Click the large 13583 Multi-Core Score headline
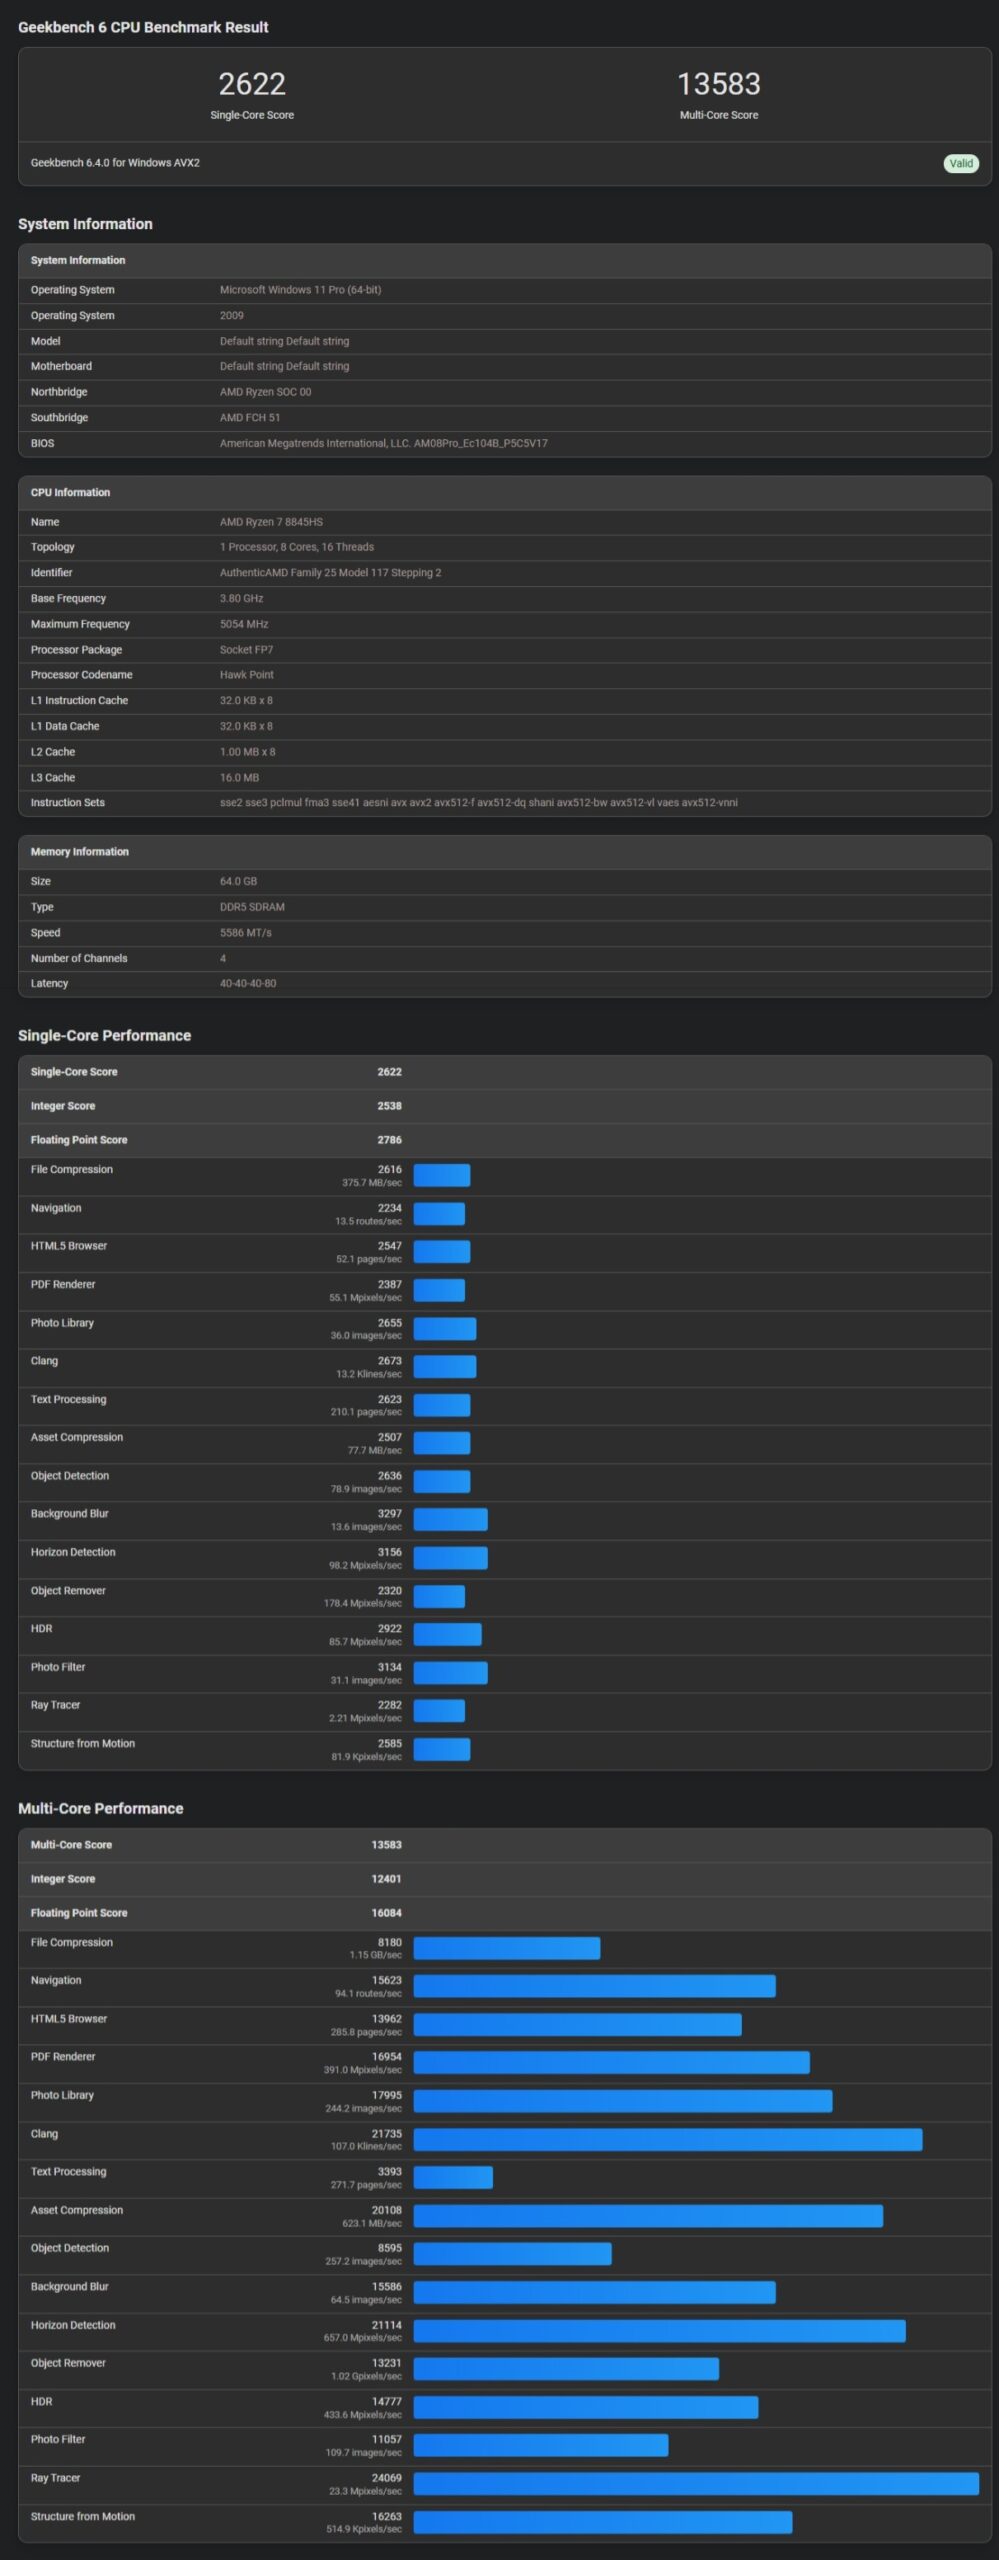999x2560 pixels. pos(718,84)
